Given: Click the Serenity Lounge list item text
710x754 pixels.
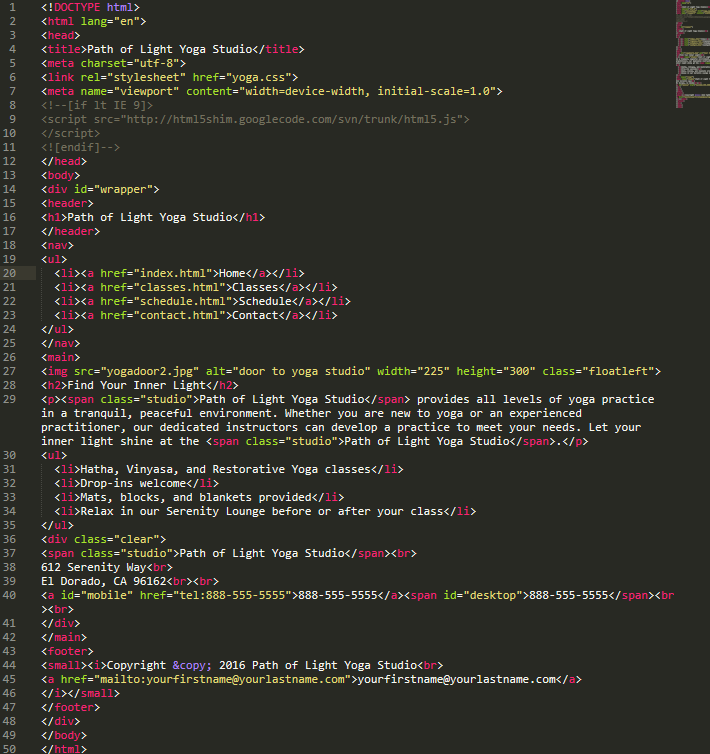Looking at the screenshot, I should coord(262,511).
